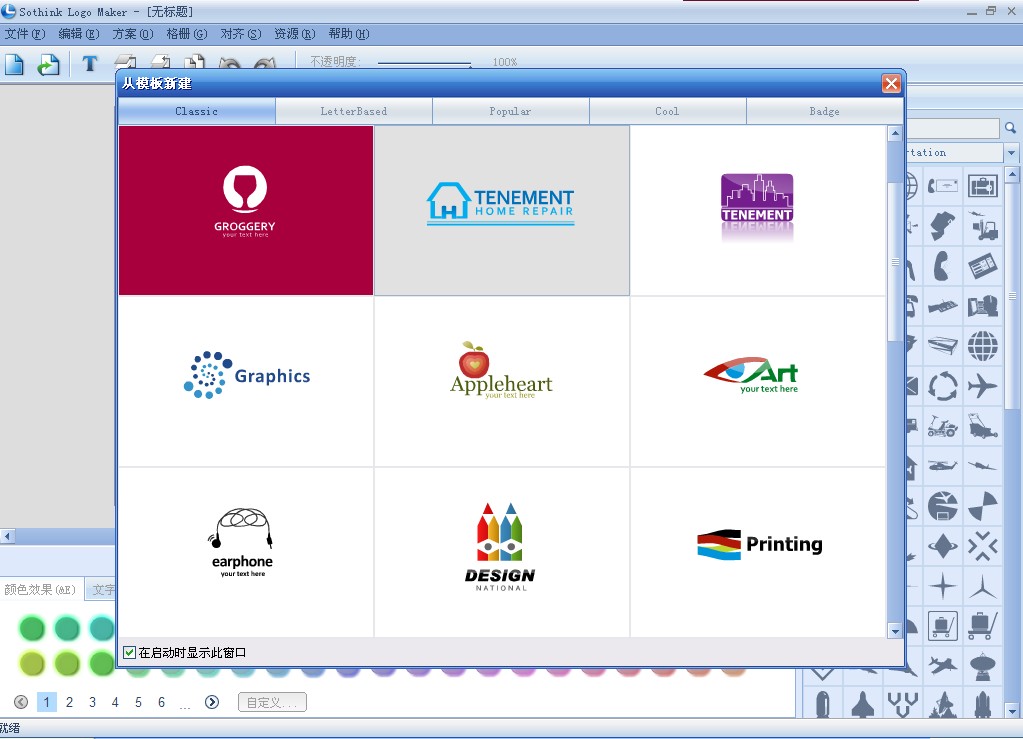Switch to the Popular template tab
The image size is (1023, 739).
[510, 112]
